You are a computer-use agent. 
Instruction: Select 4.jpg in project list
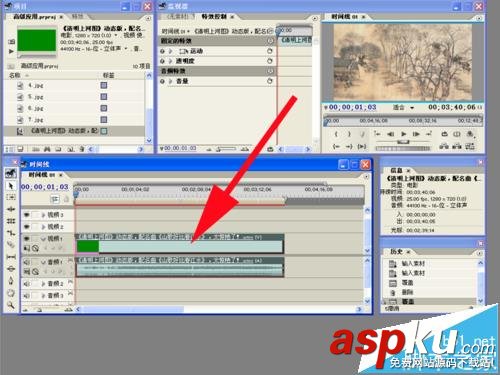pos(36,86)
